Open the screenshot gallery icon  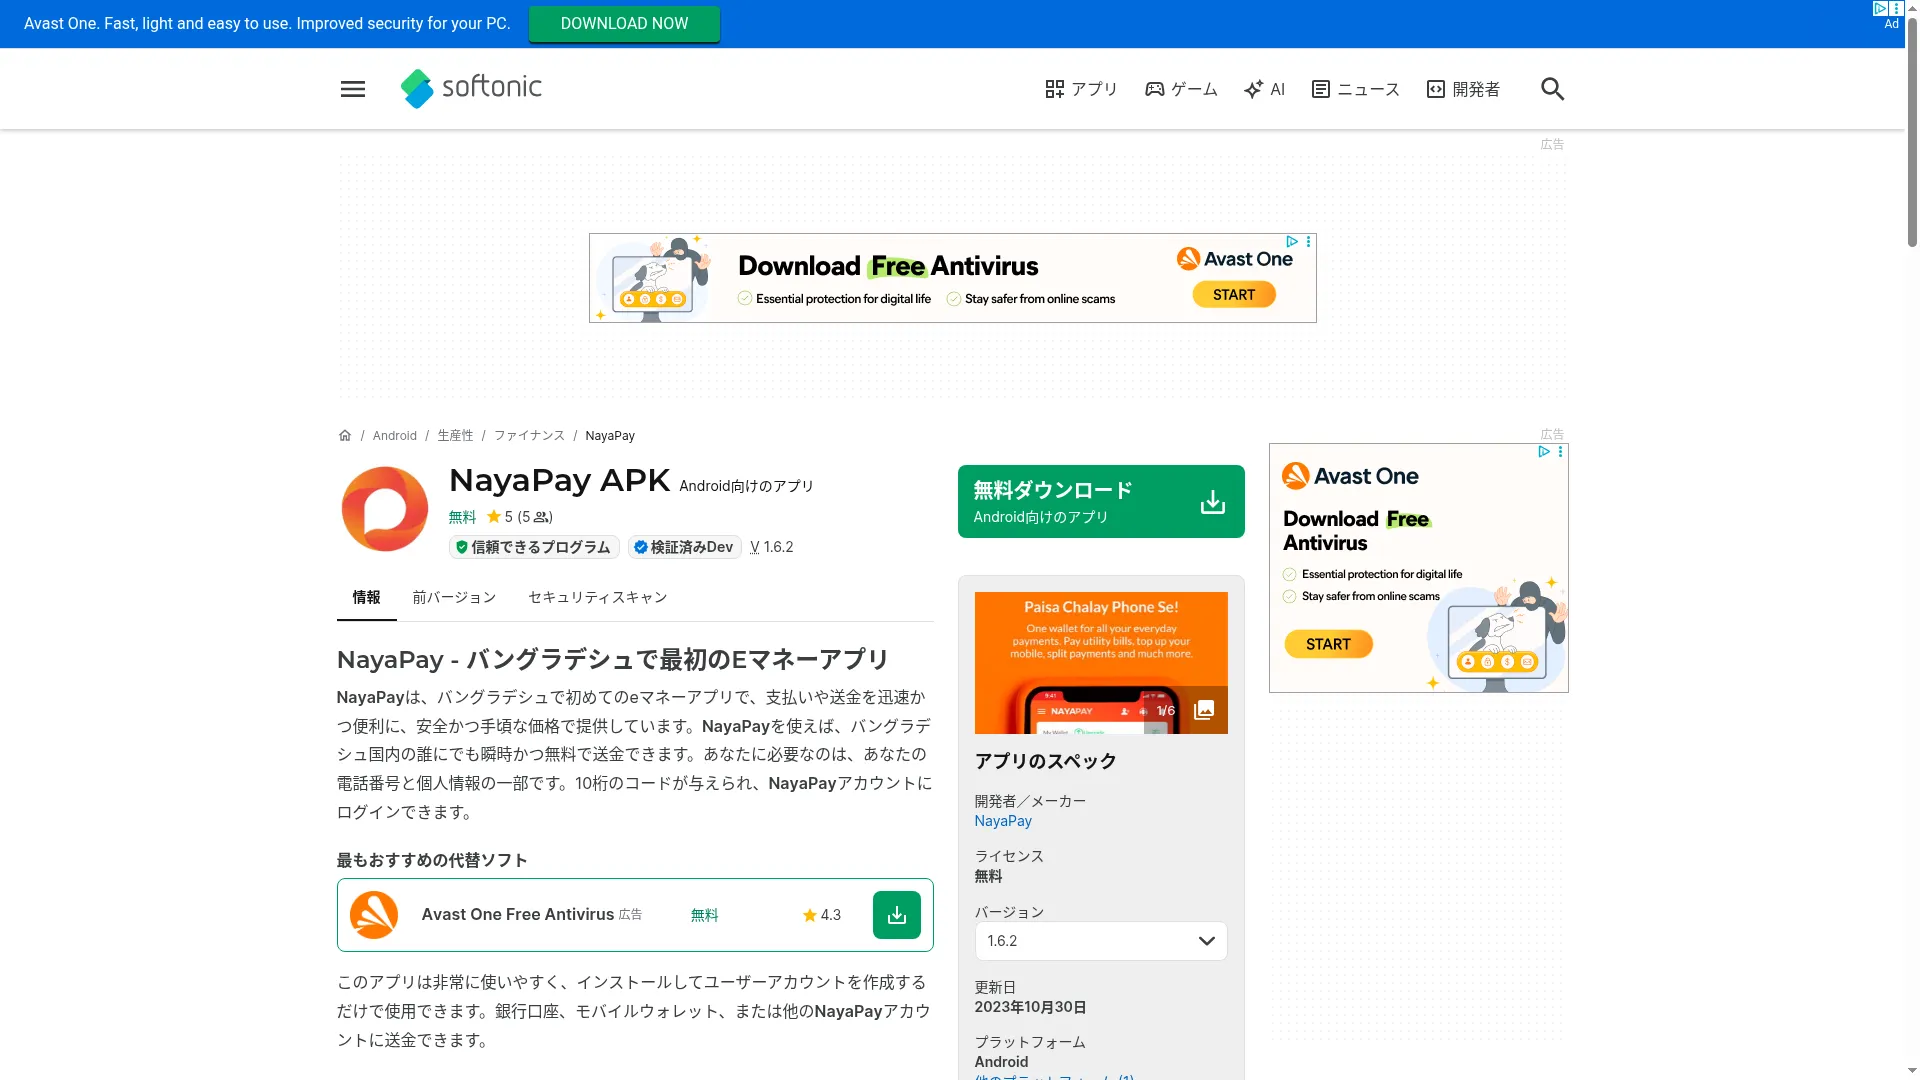(x=1204, y=710)
